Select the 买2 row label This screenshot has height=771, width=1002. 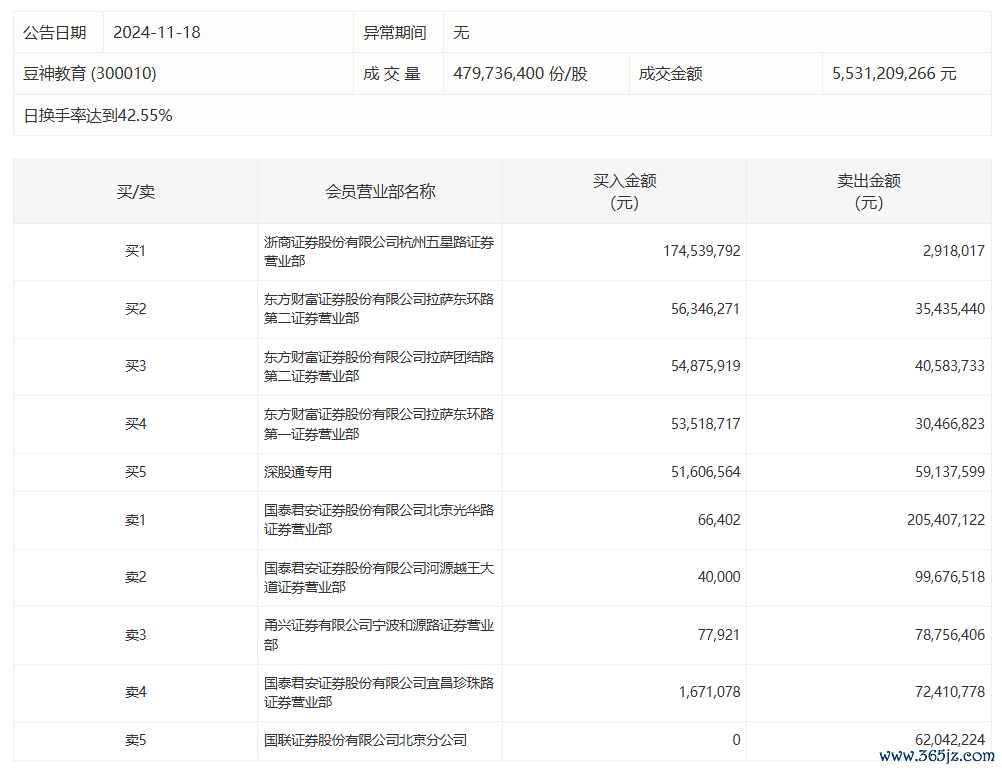(x=135, y=309)
